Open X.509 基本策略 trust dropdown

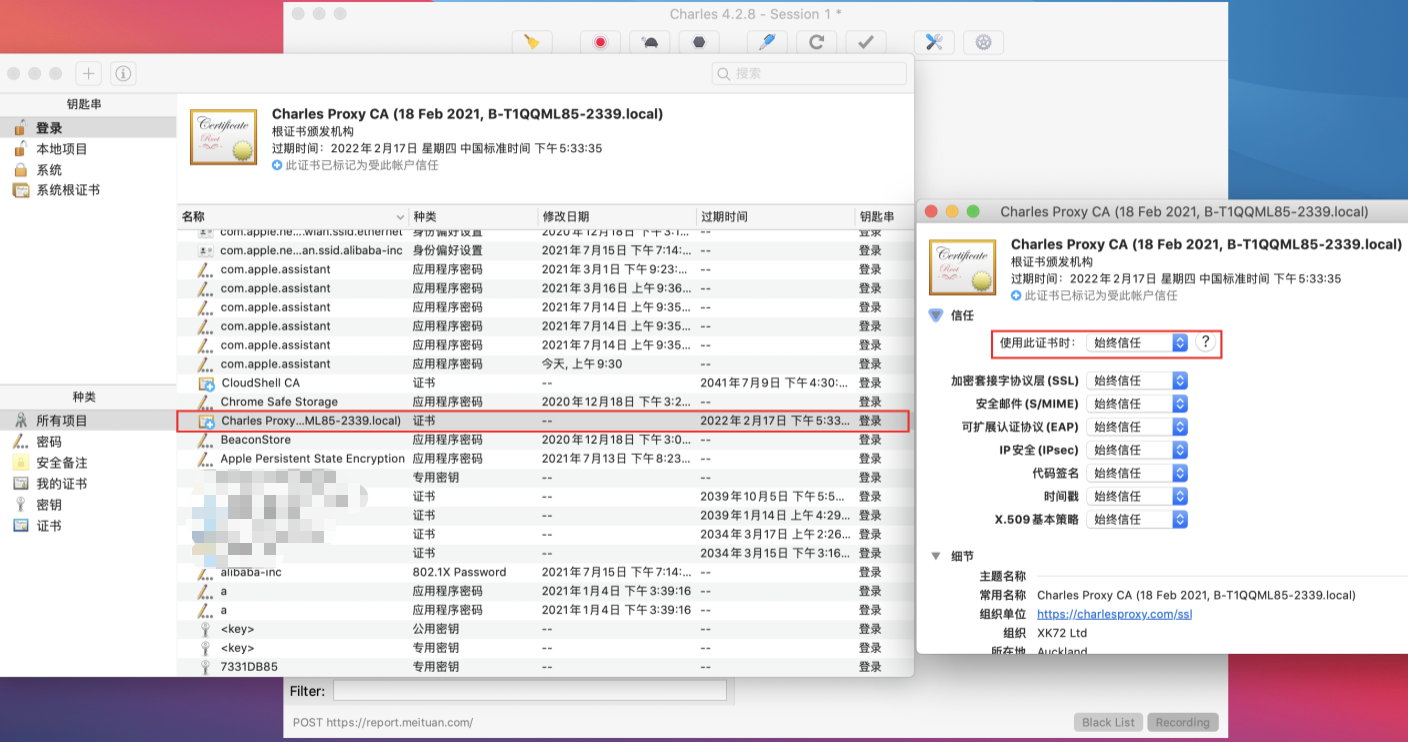(1137, 519)
